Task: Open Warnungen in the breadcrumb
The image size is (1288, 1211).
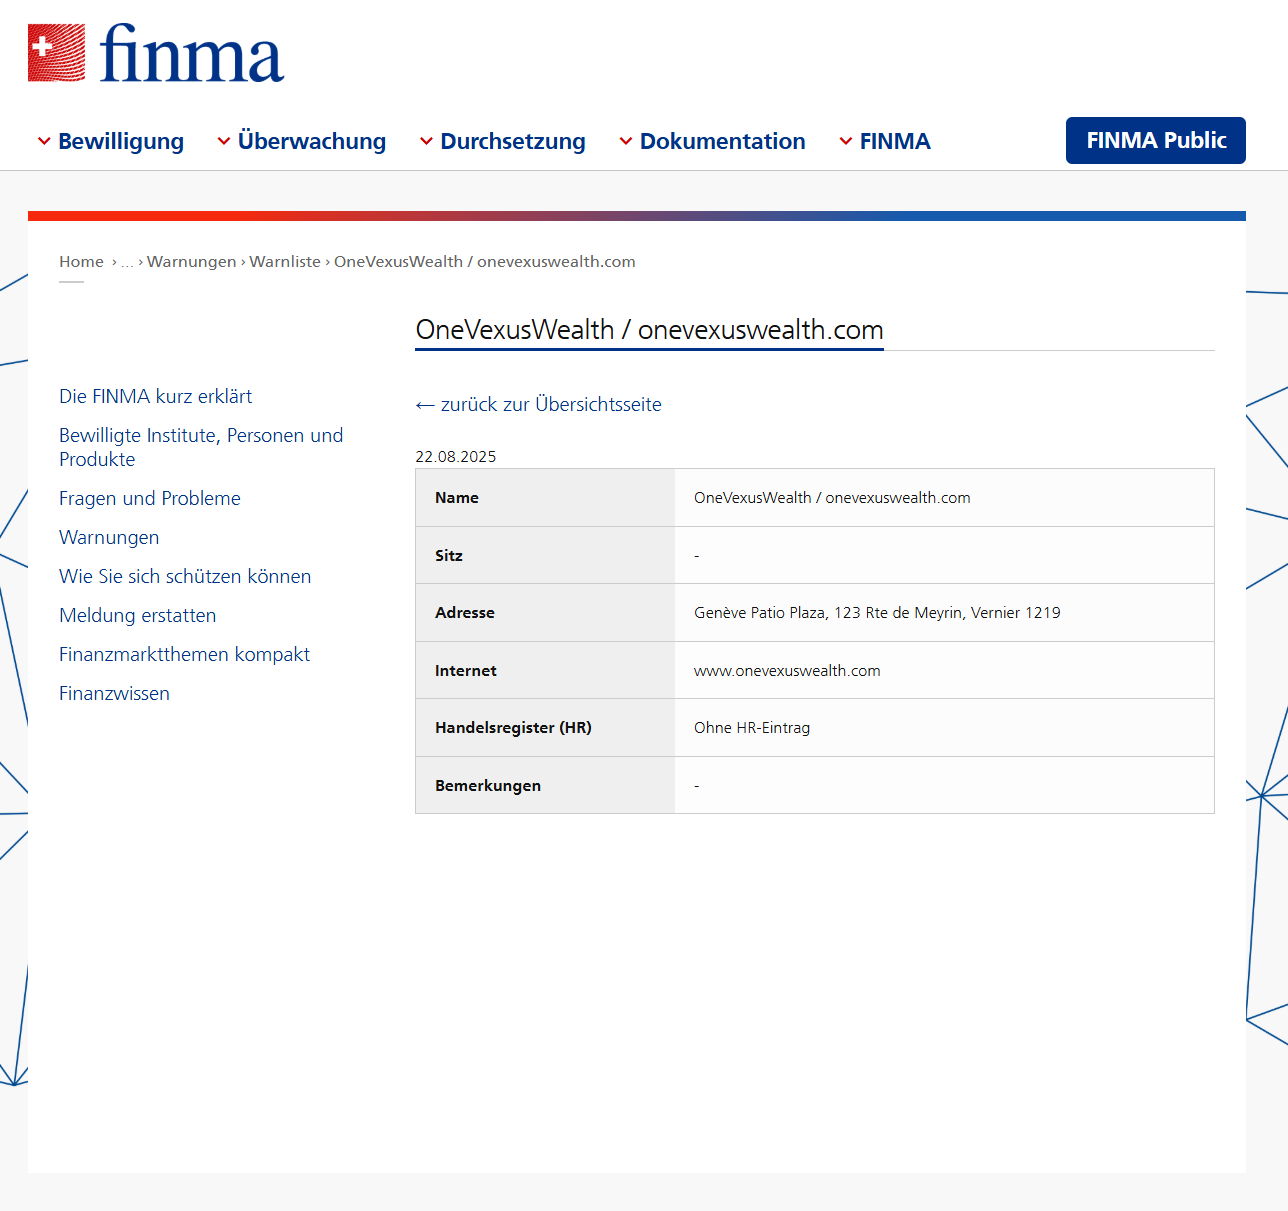Action: pos(192,261)
